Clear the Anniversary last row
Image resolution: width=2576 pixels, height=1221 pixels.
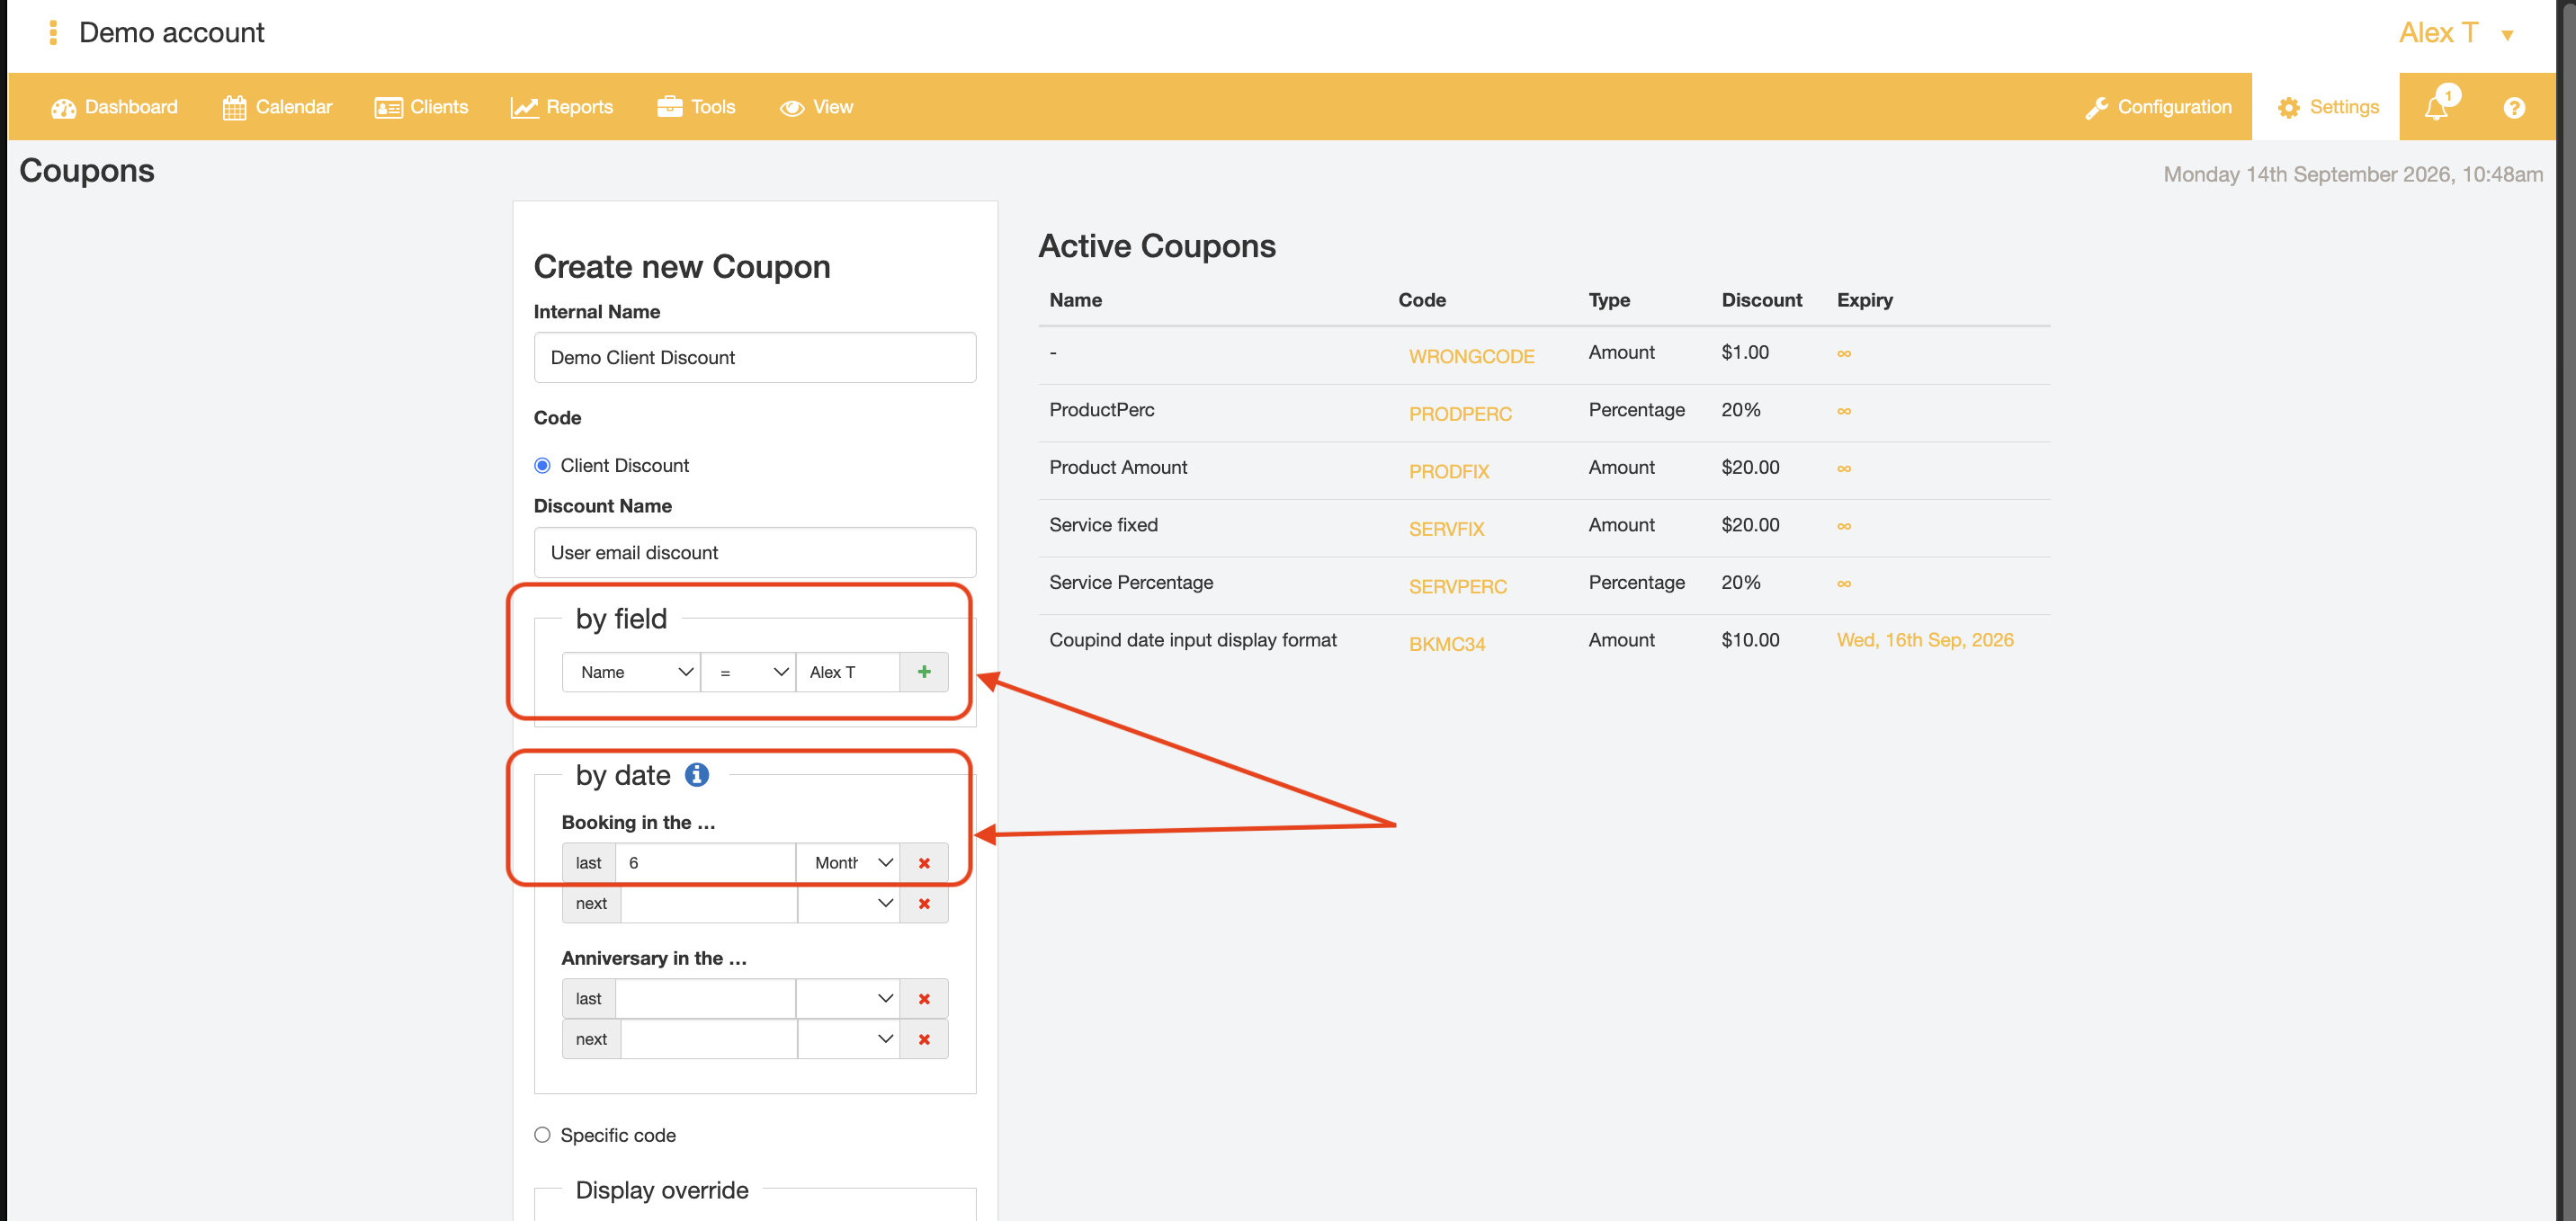pos(924,999)
